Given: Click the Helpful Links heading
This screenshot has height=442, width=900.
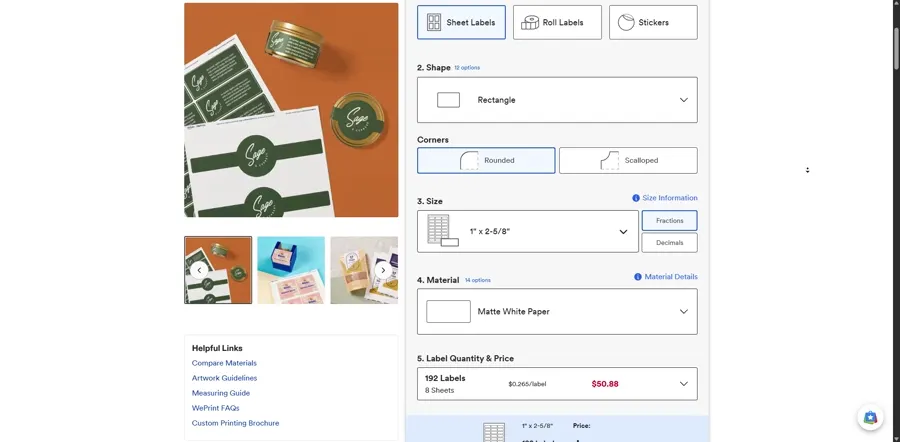Looking at the screenshot, I should click(217, 348).
